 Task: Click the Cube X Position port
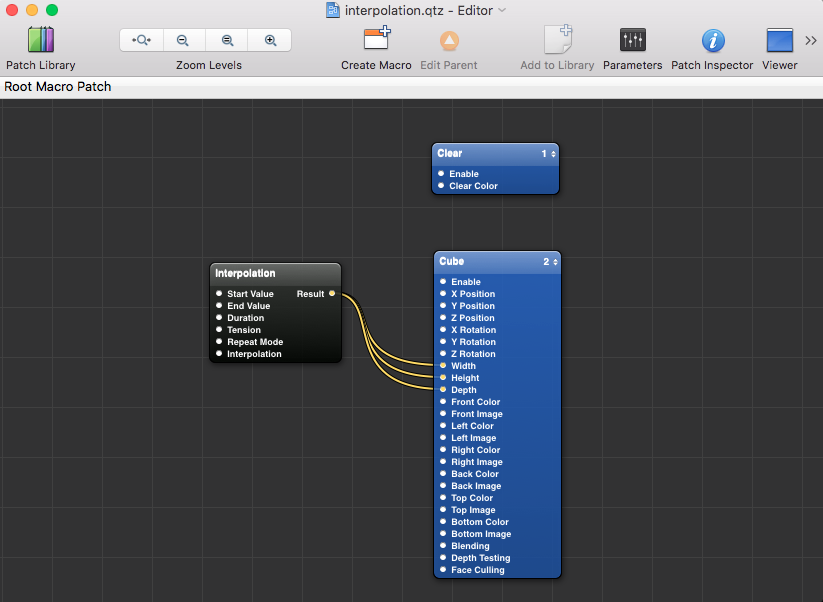[x=443, y=293]
